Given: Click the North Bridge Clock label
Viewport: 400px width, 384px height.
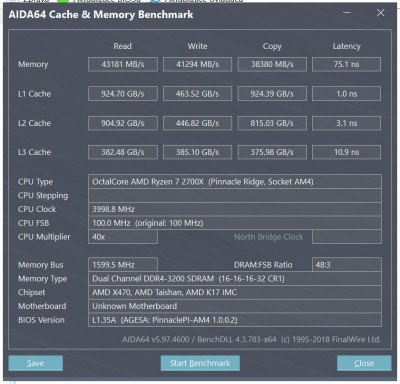Looking at the screenshot, I should click(268, 237).
